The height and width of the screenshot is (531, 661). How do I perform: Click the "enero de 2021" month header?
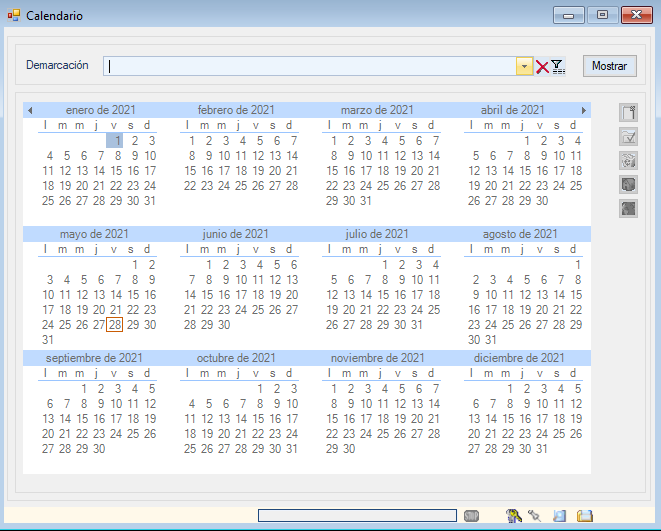[x=100, y=110]
